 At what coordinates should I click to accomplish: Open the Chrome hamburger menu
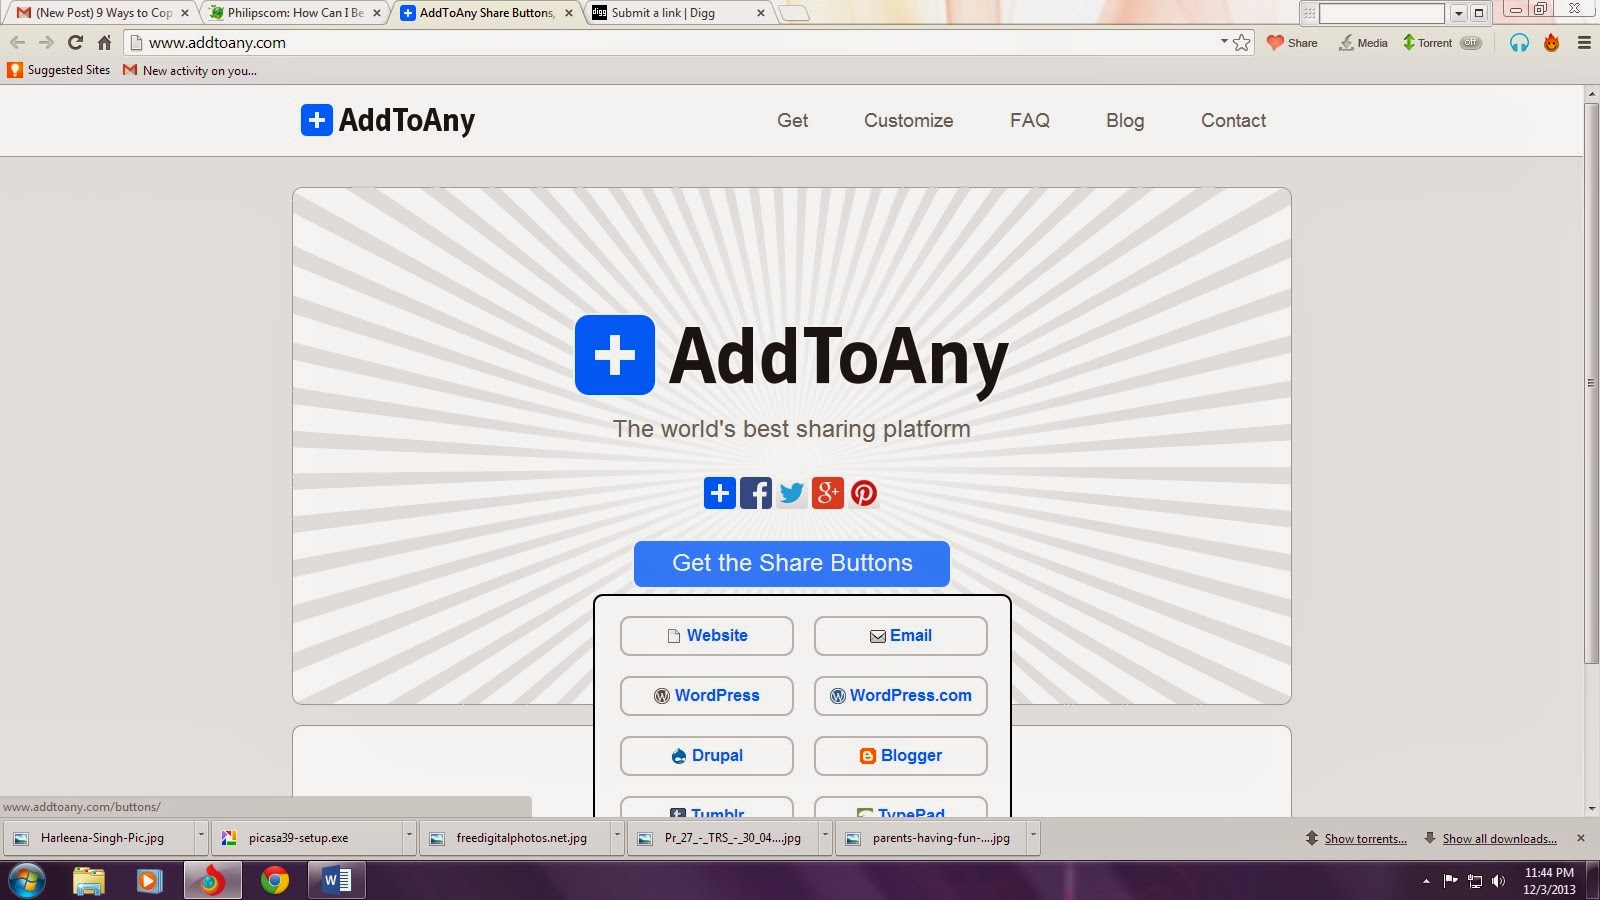click(x=1584, y=43)
